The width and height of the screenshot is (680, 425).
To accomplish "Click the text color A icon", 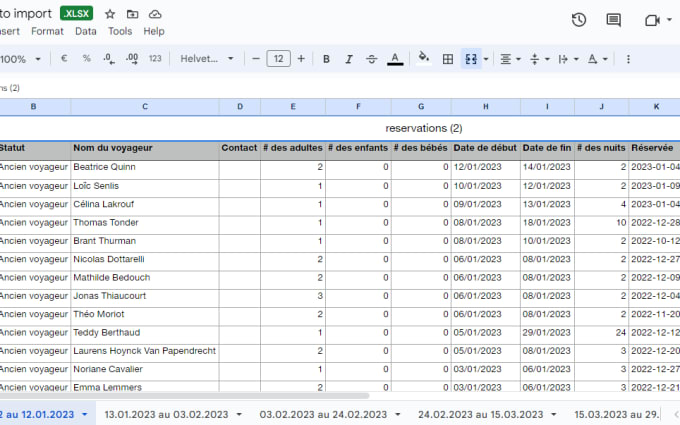I will (x=395, y=59).
